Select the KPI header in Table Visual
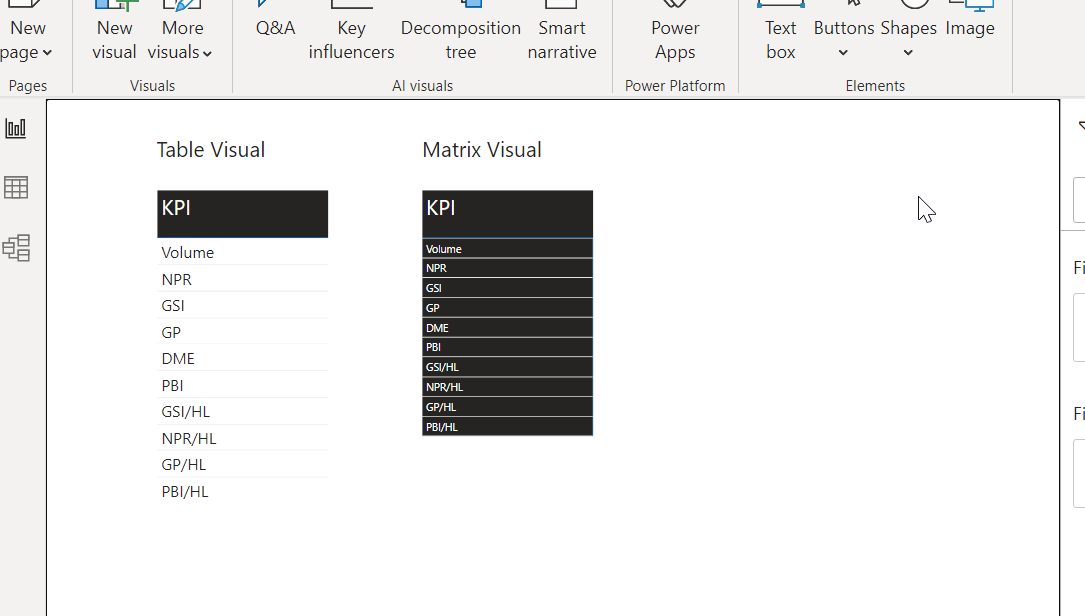The width and height of the screenshot is (1085, 616). point(242,214)
